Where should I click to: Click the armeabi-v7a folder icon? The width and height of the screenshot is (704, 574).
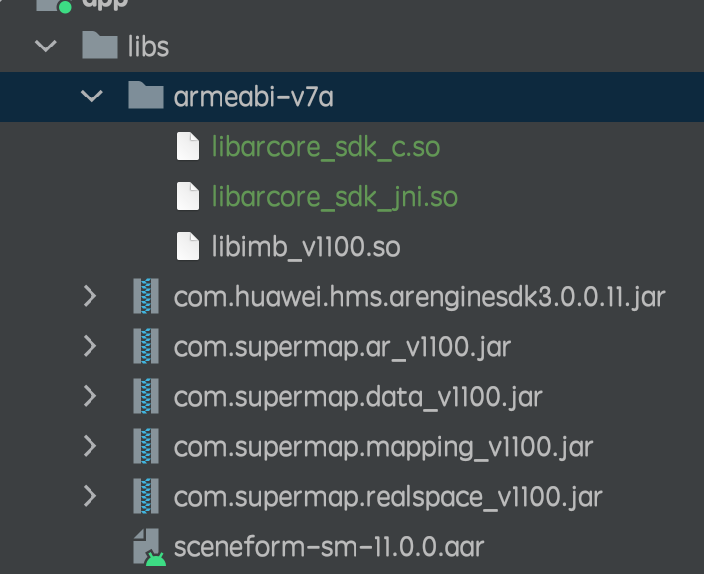point(145,95)
